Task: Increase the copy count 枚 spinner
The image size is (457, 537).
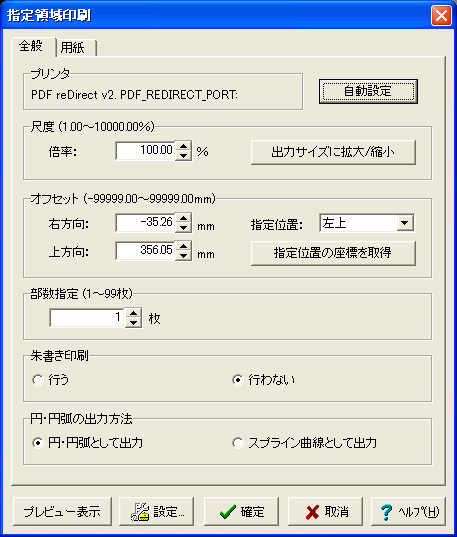Action: [x=133, y=313]
